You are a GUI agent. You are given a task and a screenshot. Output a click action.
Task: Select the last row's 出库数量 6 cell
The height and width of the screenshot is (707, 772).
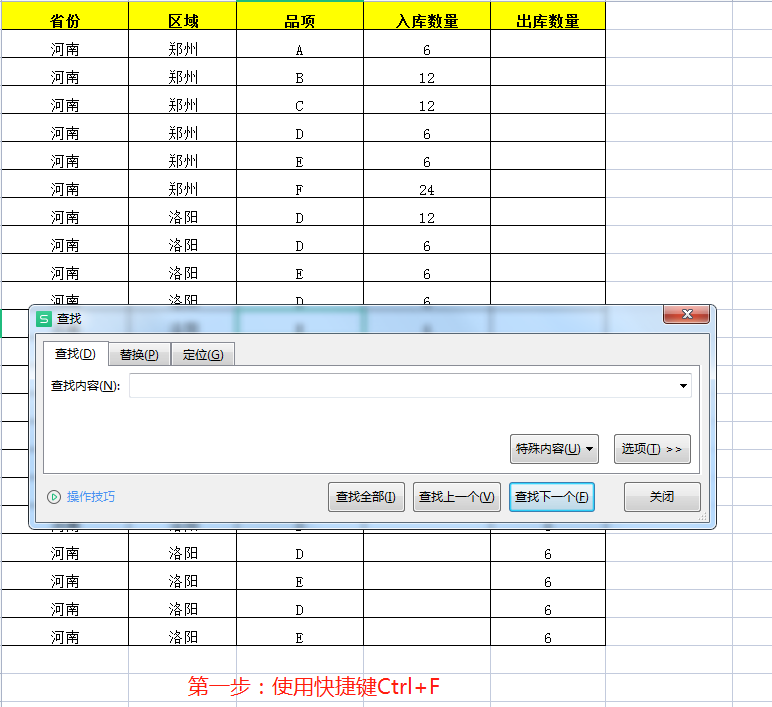click(548, 632)
